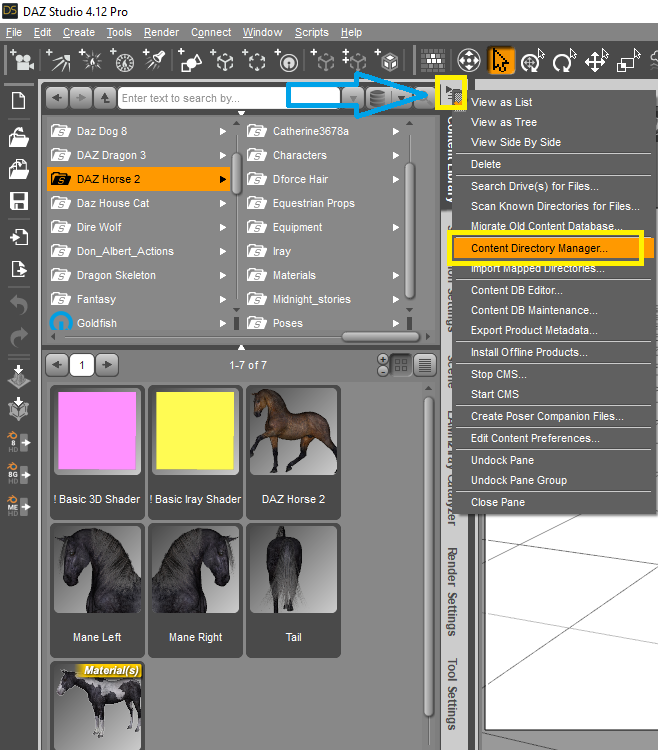Go to previous thumbnail page arrow
658x750 pixels.
pyautogui.click(x=57, y=365)
